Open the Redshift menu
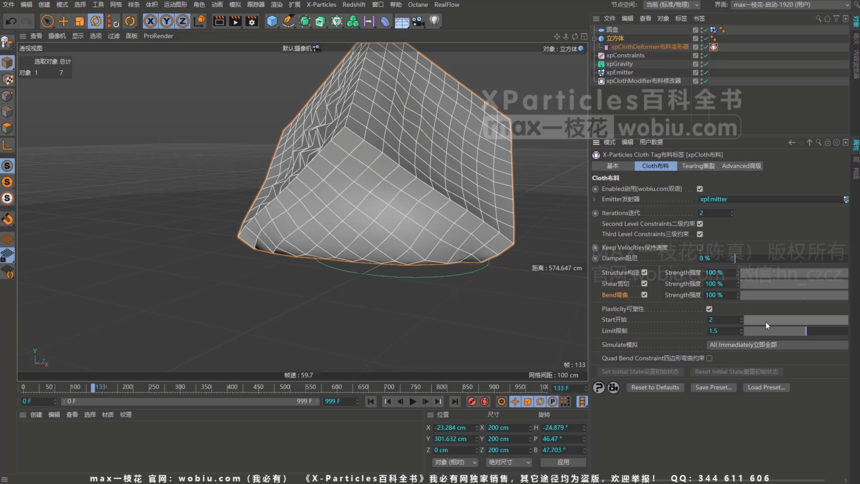860x484 pixels. click(x=354, y=4)
